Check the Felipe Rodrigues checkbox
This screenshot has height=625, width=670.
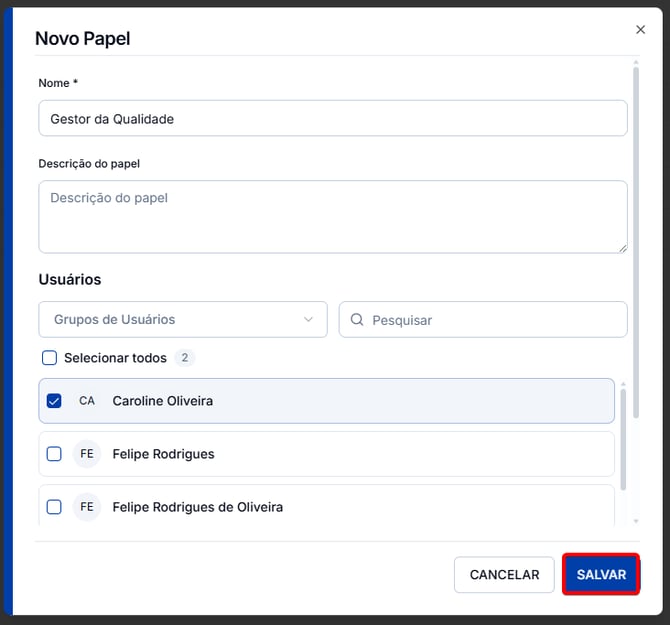click(54, 454)
